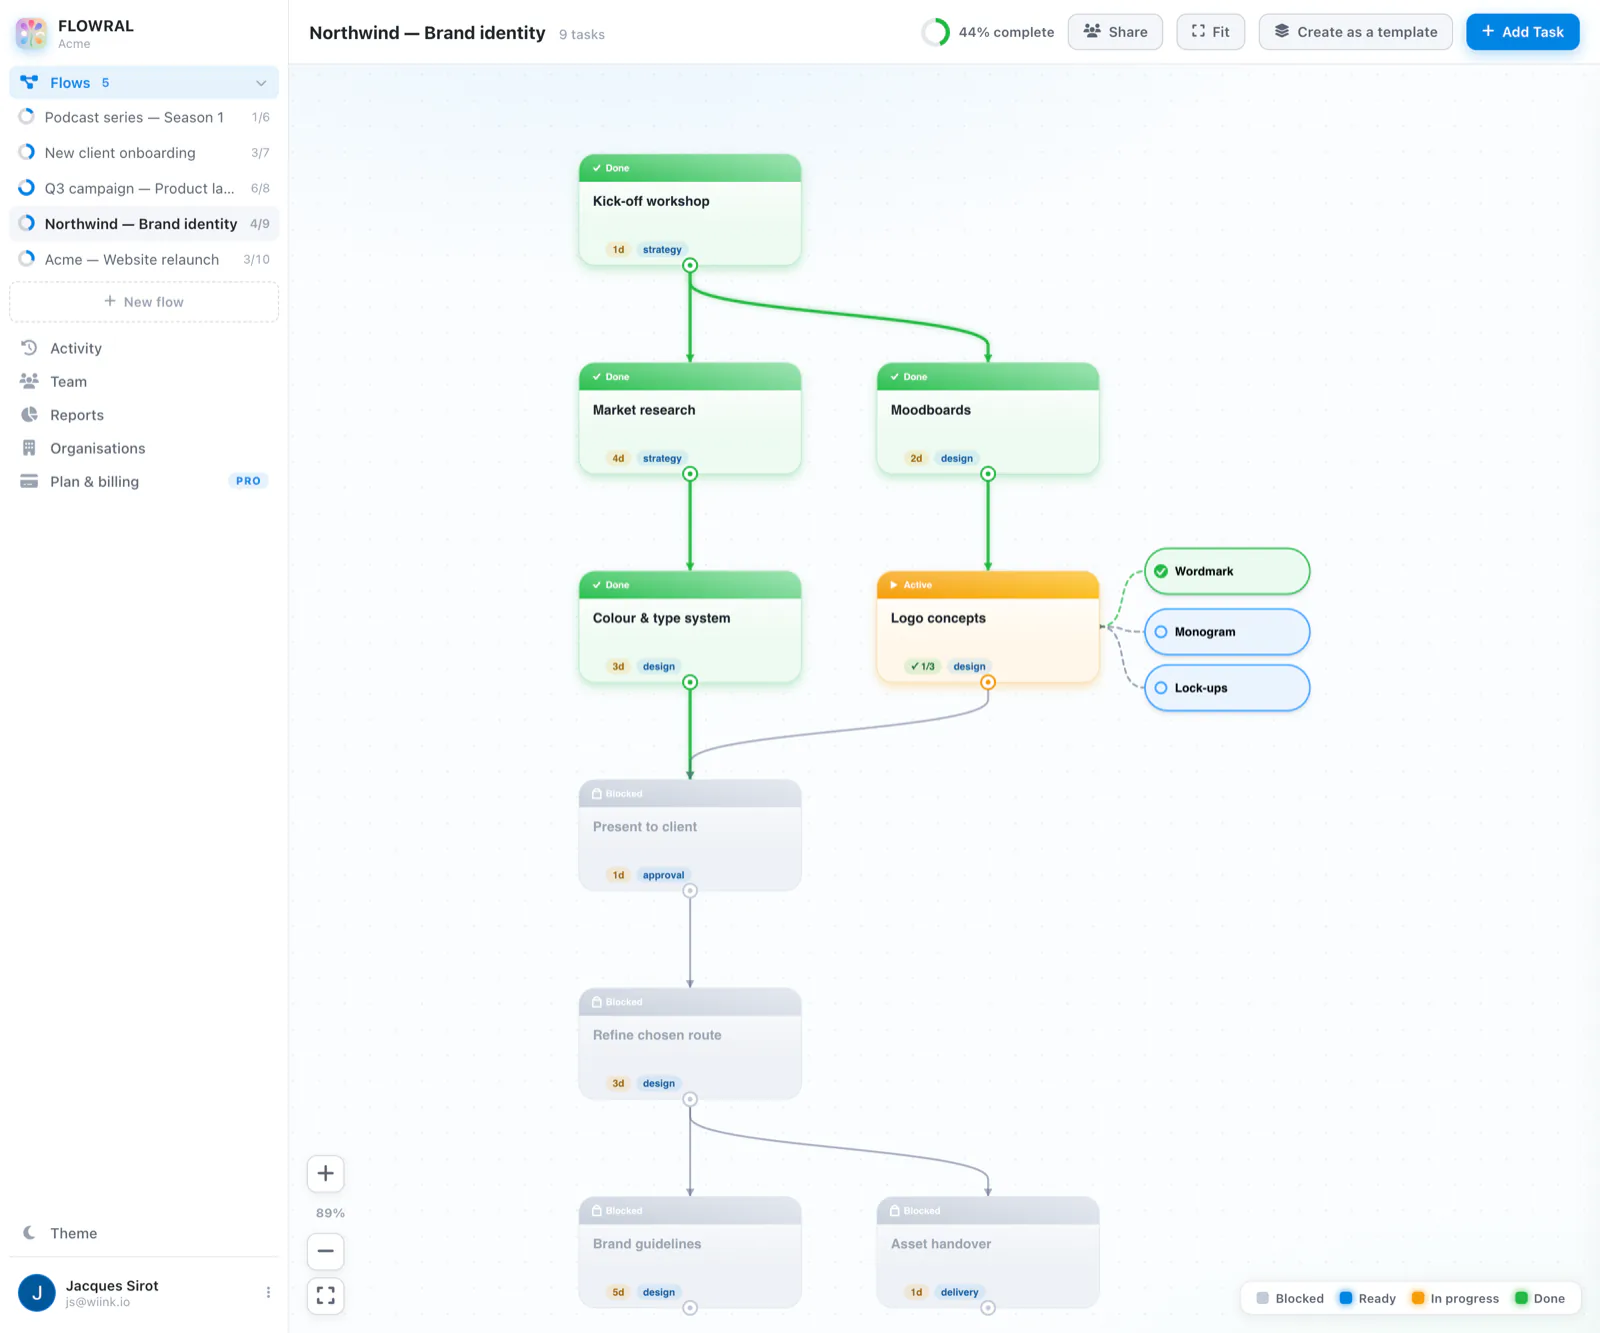
Task: Click the Colour & type system card
Action: 690,627
